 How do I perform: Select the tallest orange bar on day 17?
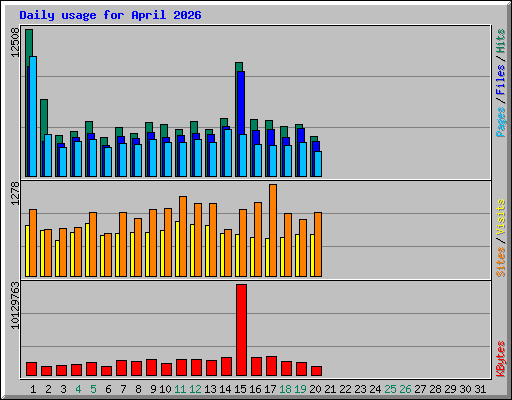pyautogui.click(x=273, y=230)
